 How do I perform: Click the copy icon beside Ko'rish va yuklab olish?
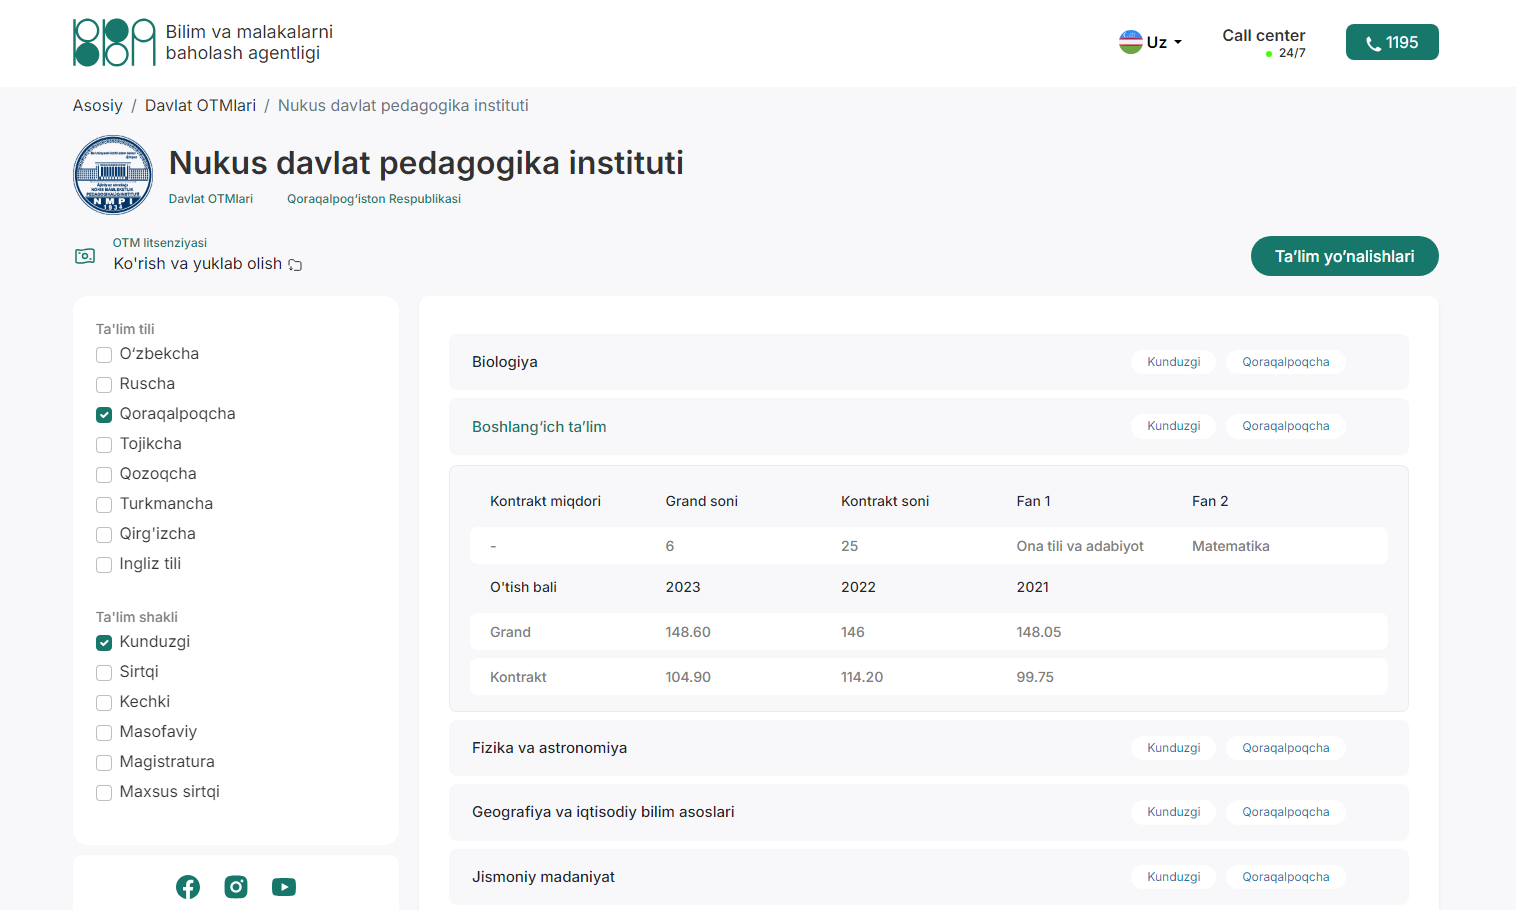tap(295, 265)
